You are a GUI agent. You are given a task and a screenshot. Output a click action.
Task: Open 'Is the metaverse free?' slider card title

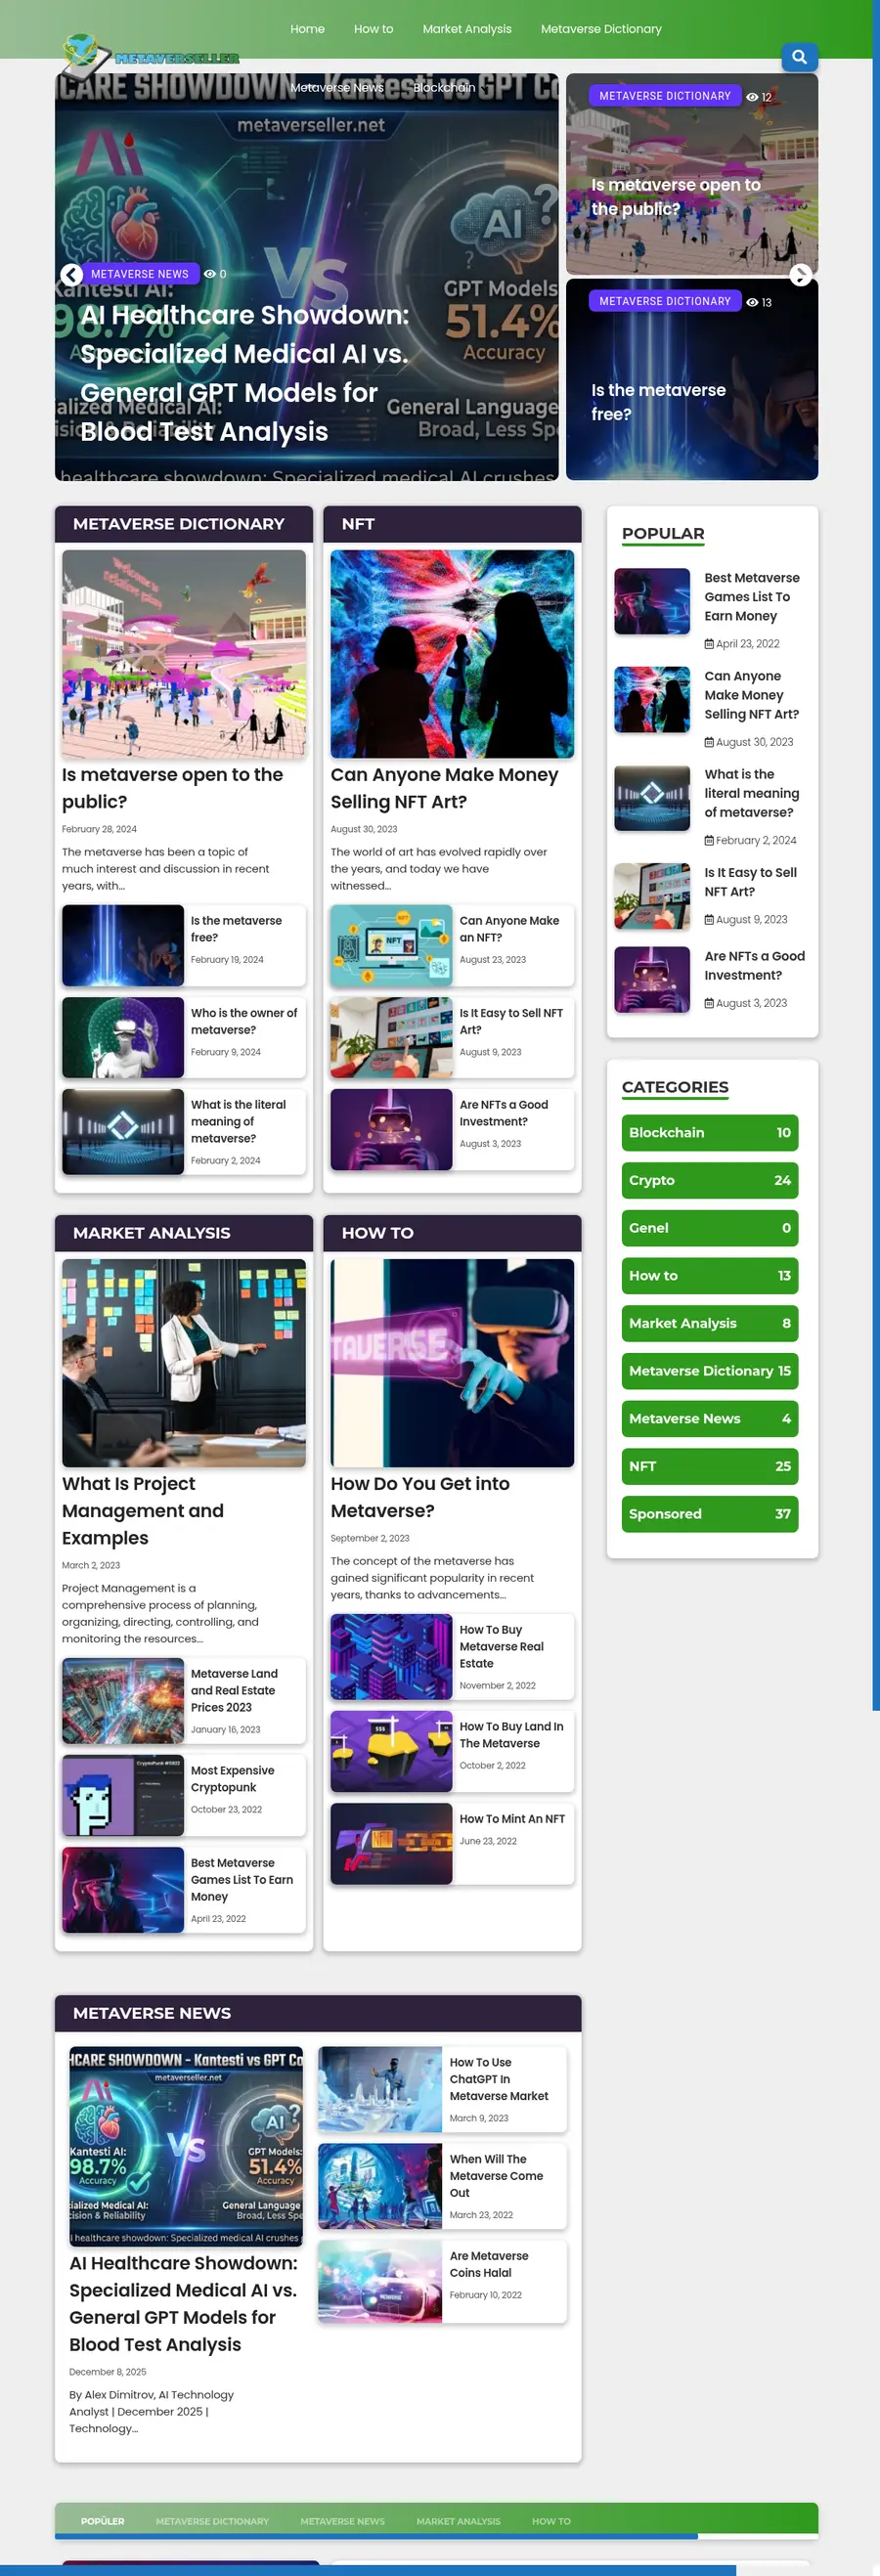(658, 402)
